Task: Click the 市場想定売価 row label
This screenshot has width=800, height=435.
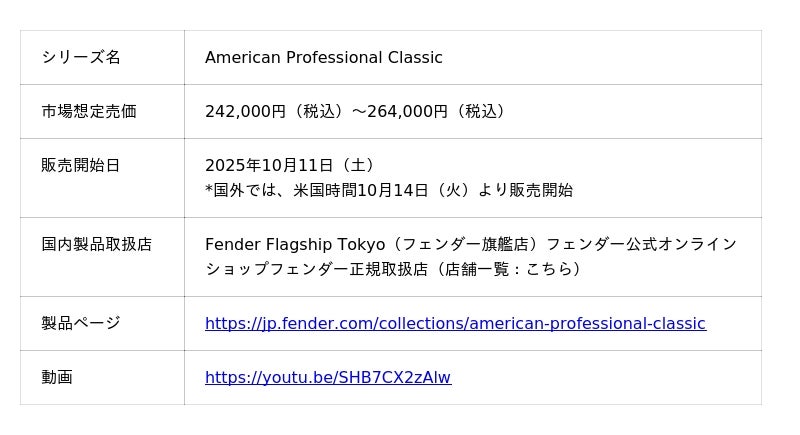Action: [89, 111]
